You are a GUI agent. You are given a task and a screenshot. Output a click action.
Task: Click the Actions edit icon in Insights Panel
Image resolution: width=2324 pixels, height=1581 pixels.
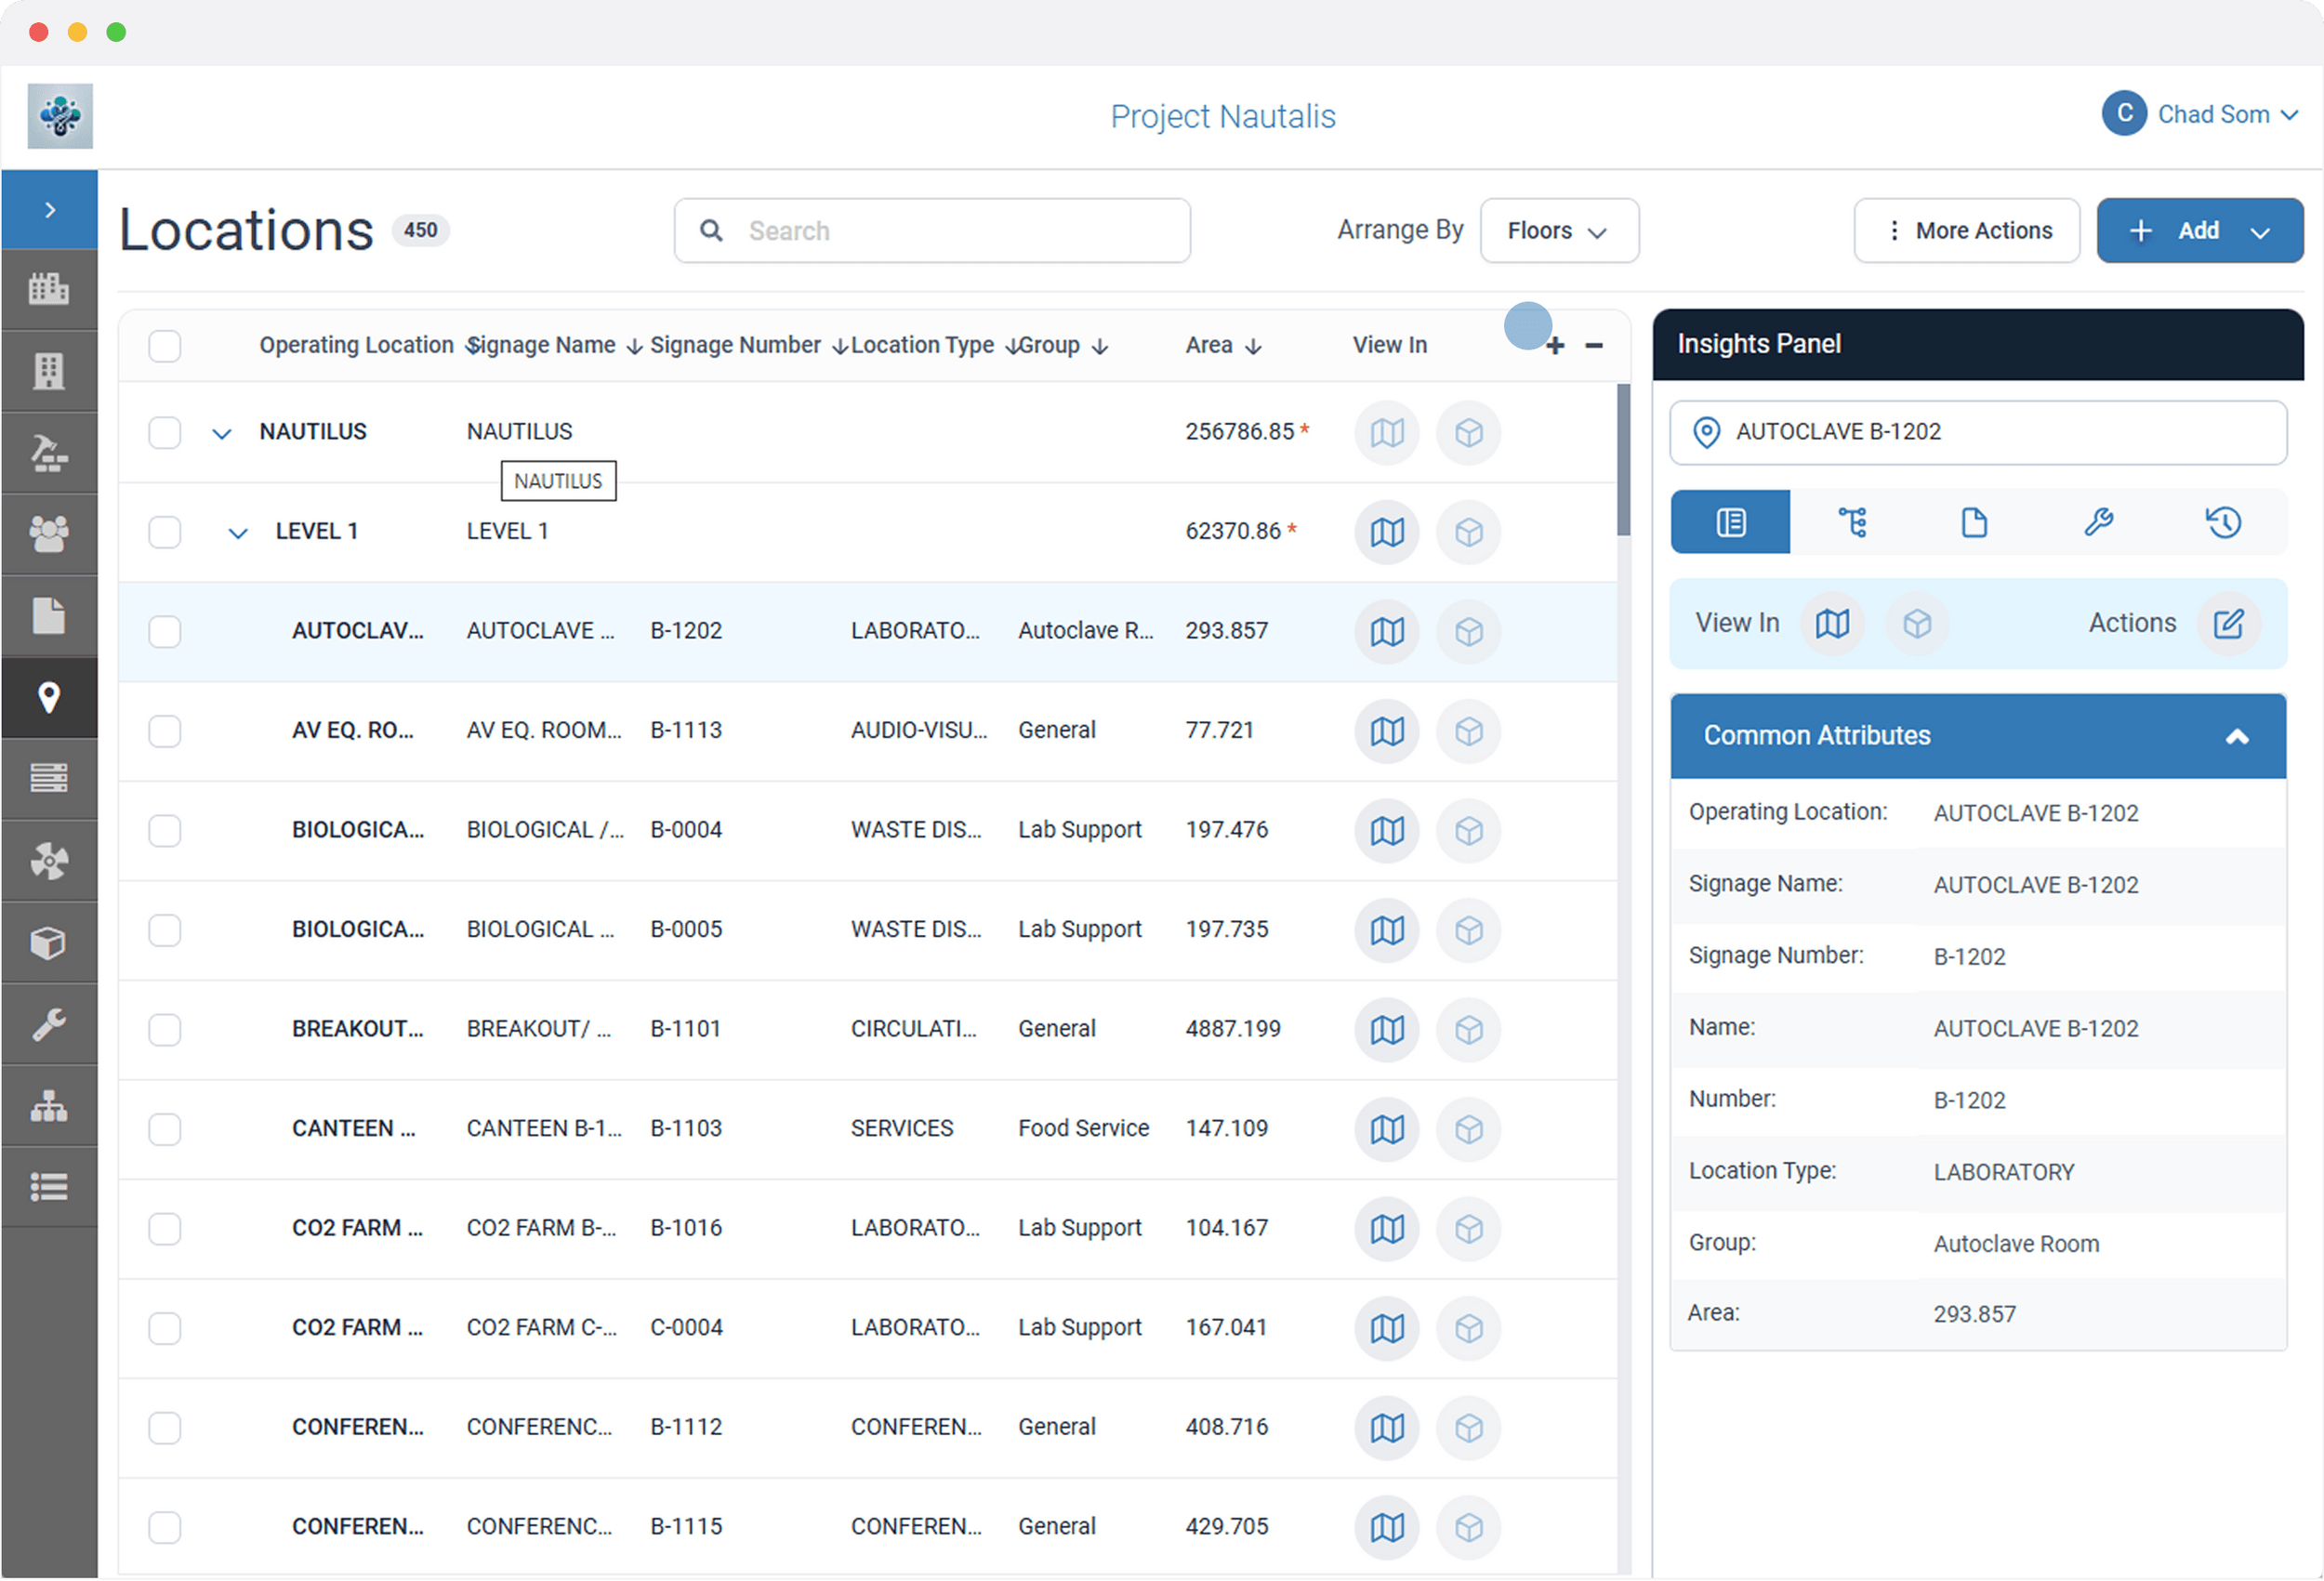pyautogui.click(x=2229, y=623)
